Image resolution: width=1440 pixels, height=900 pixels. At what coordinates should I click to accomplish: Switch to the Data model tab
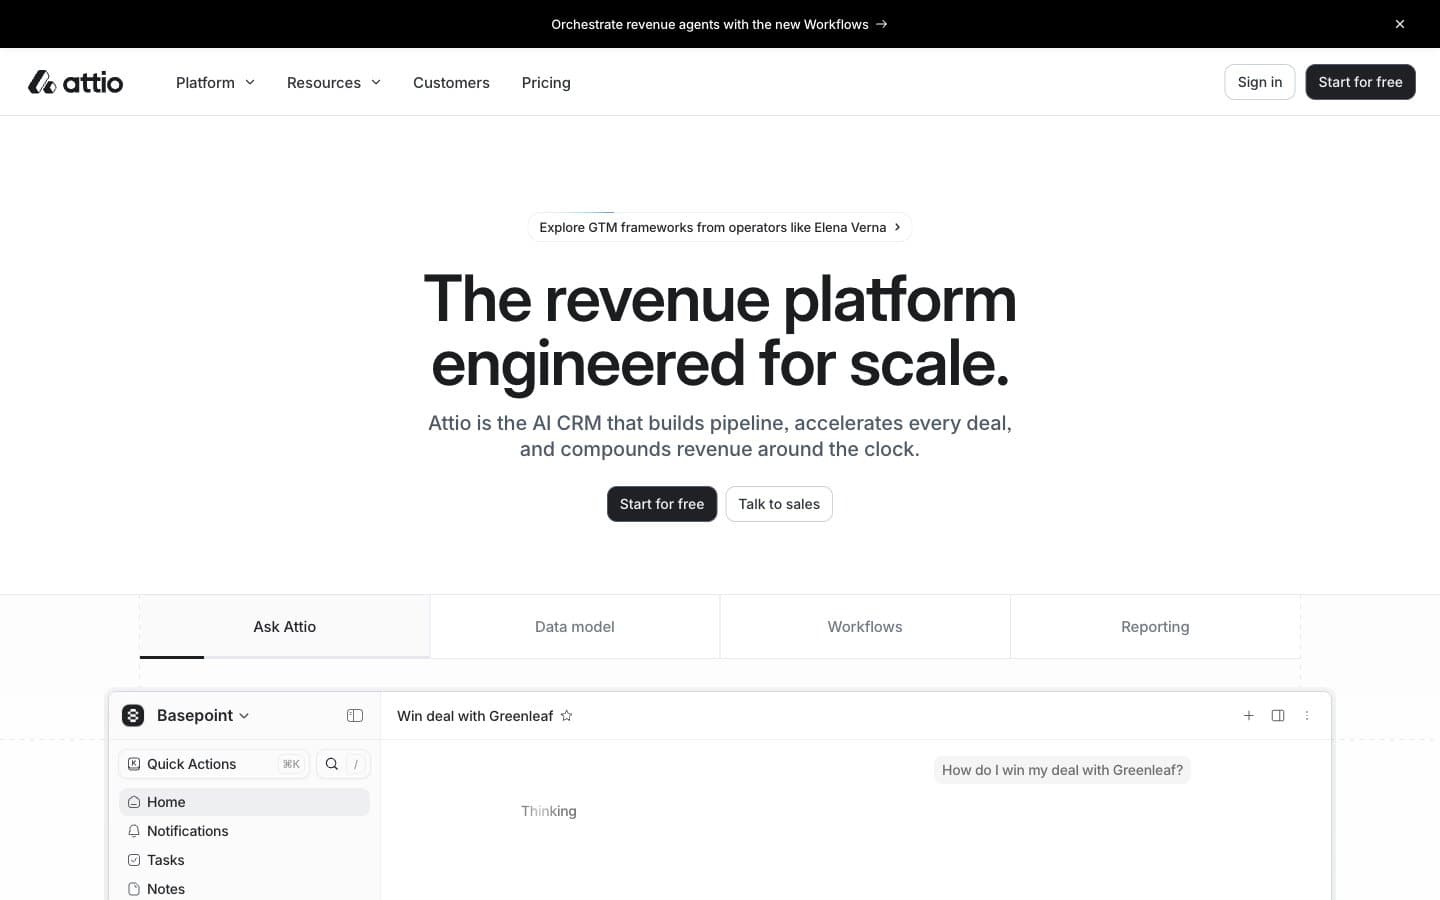coord(575,627)
